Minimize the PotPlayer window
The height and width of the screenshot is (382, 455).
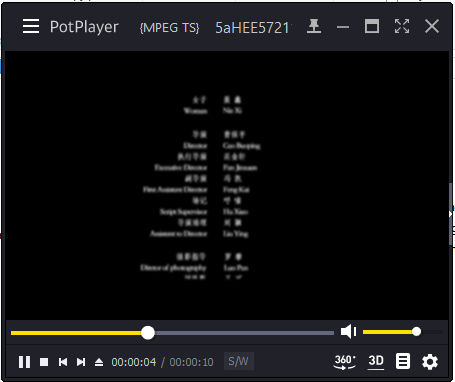(x=343, y=27)
